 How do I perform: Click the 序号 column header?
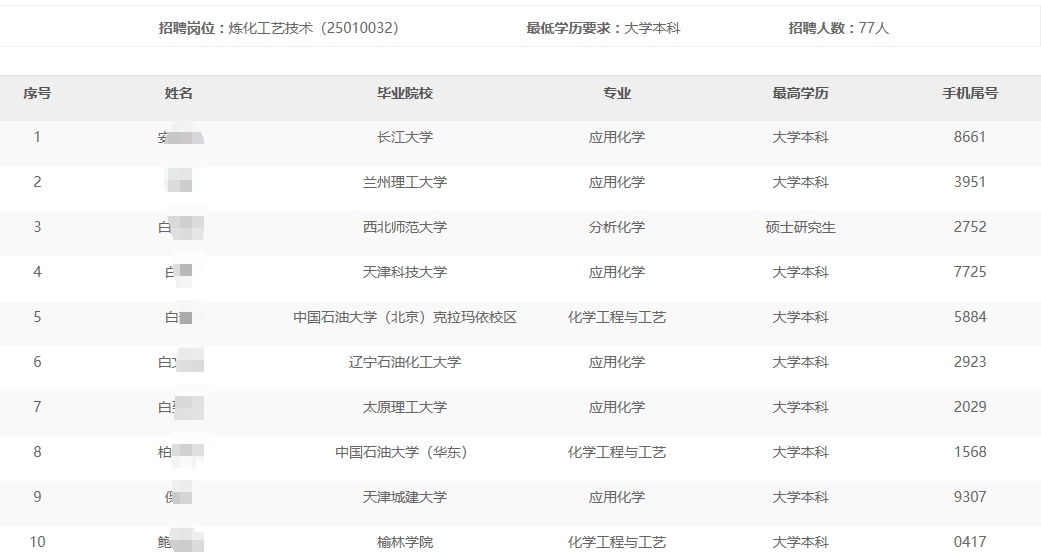(x=37, y=93)
